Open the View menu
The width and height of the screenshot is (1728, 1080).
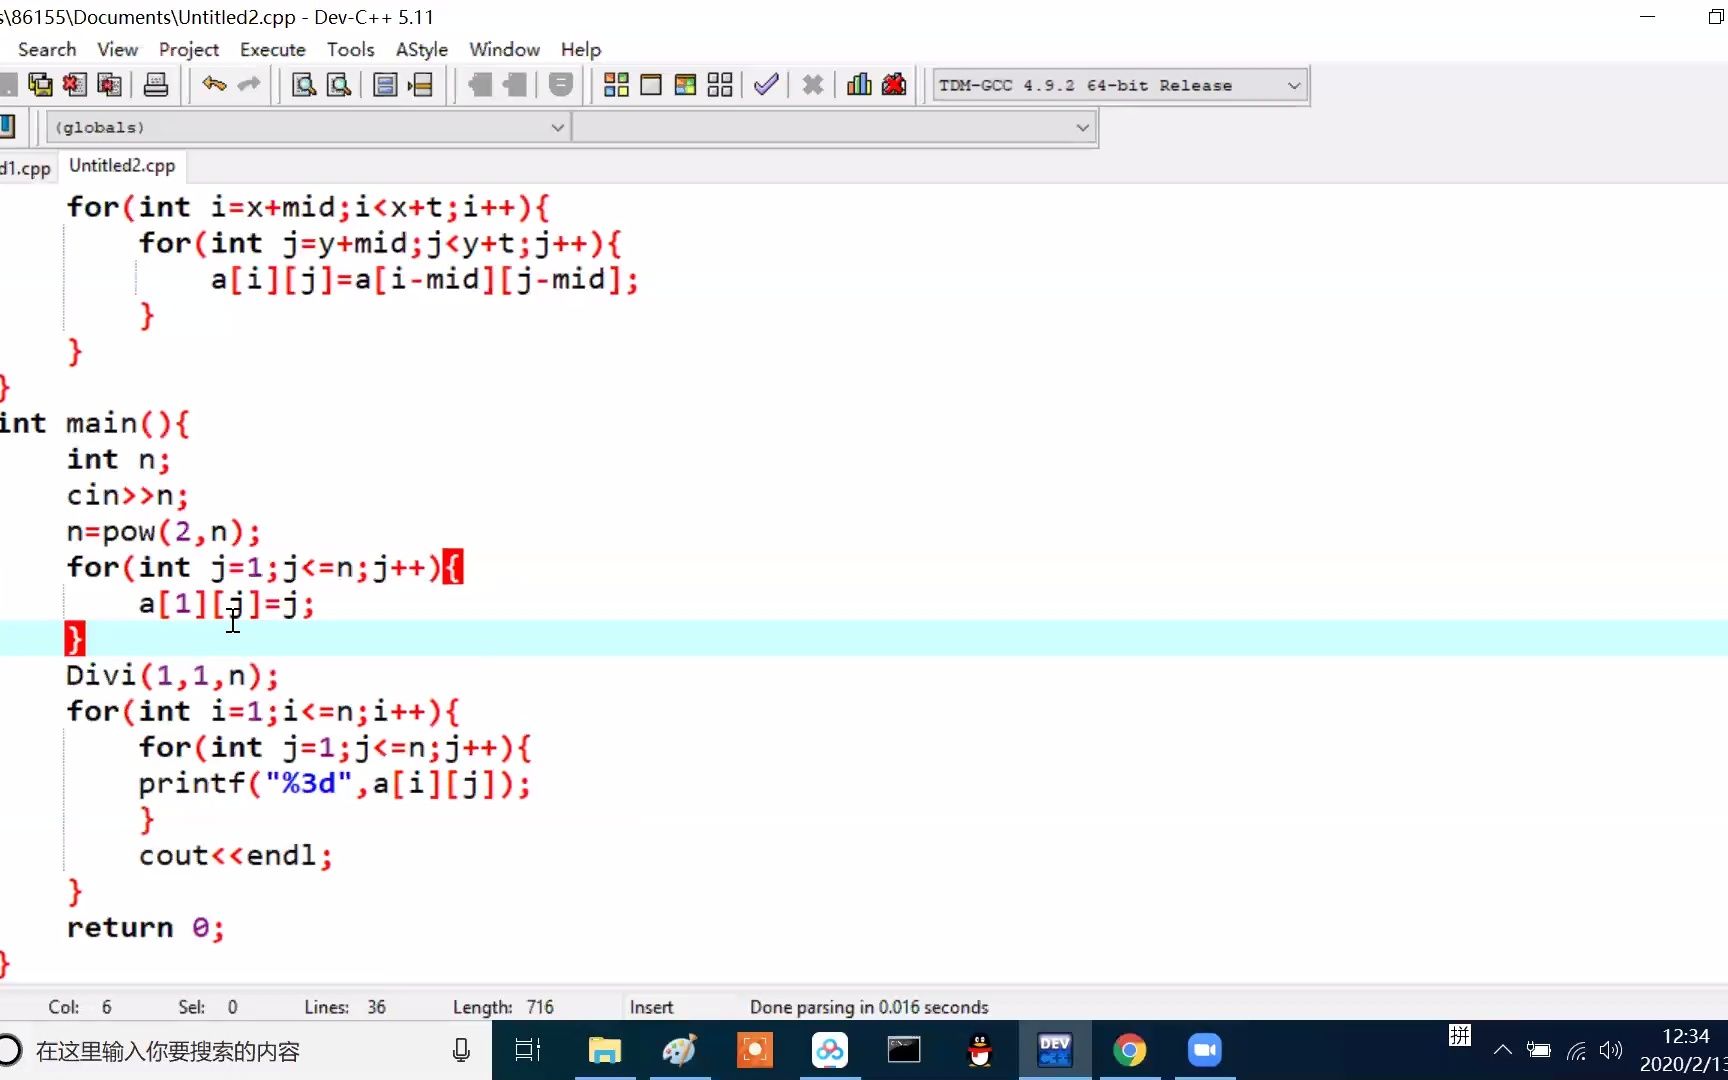117,49
